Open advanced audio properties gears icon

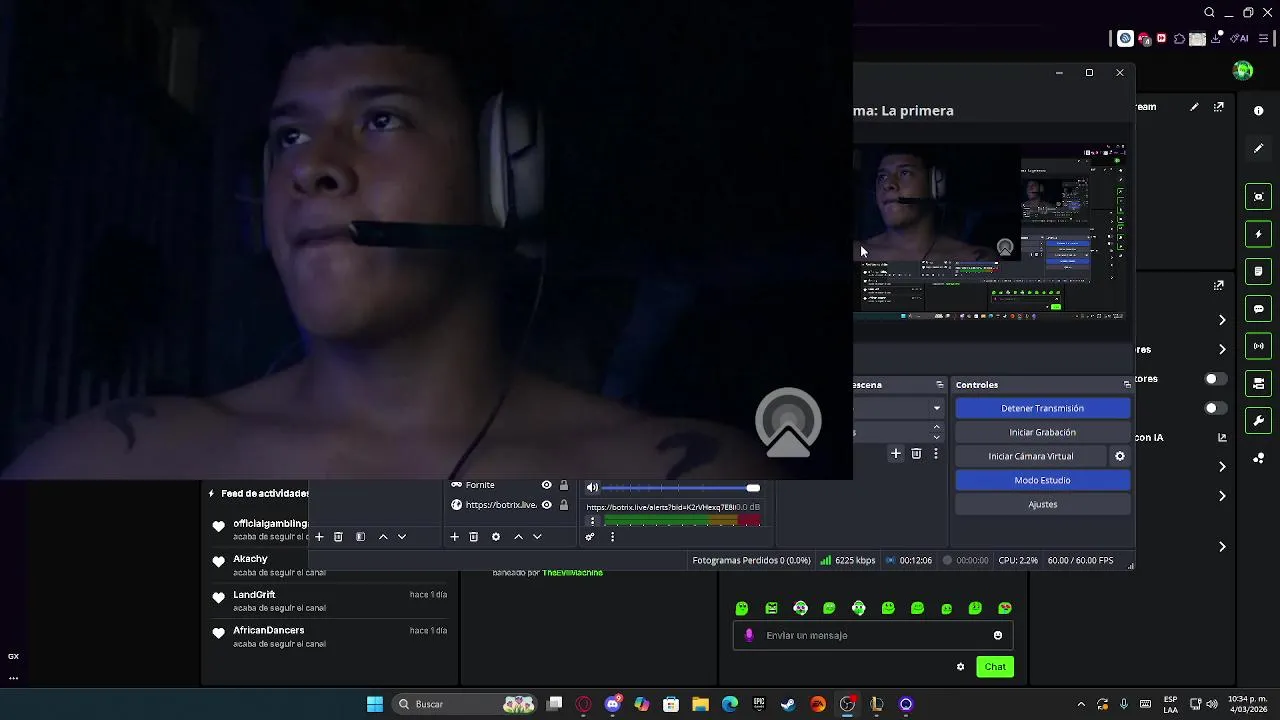(x=590, y=537)
